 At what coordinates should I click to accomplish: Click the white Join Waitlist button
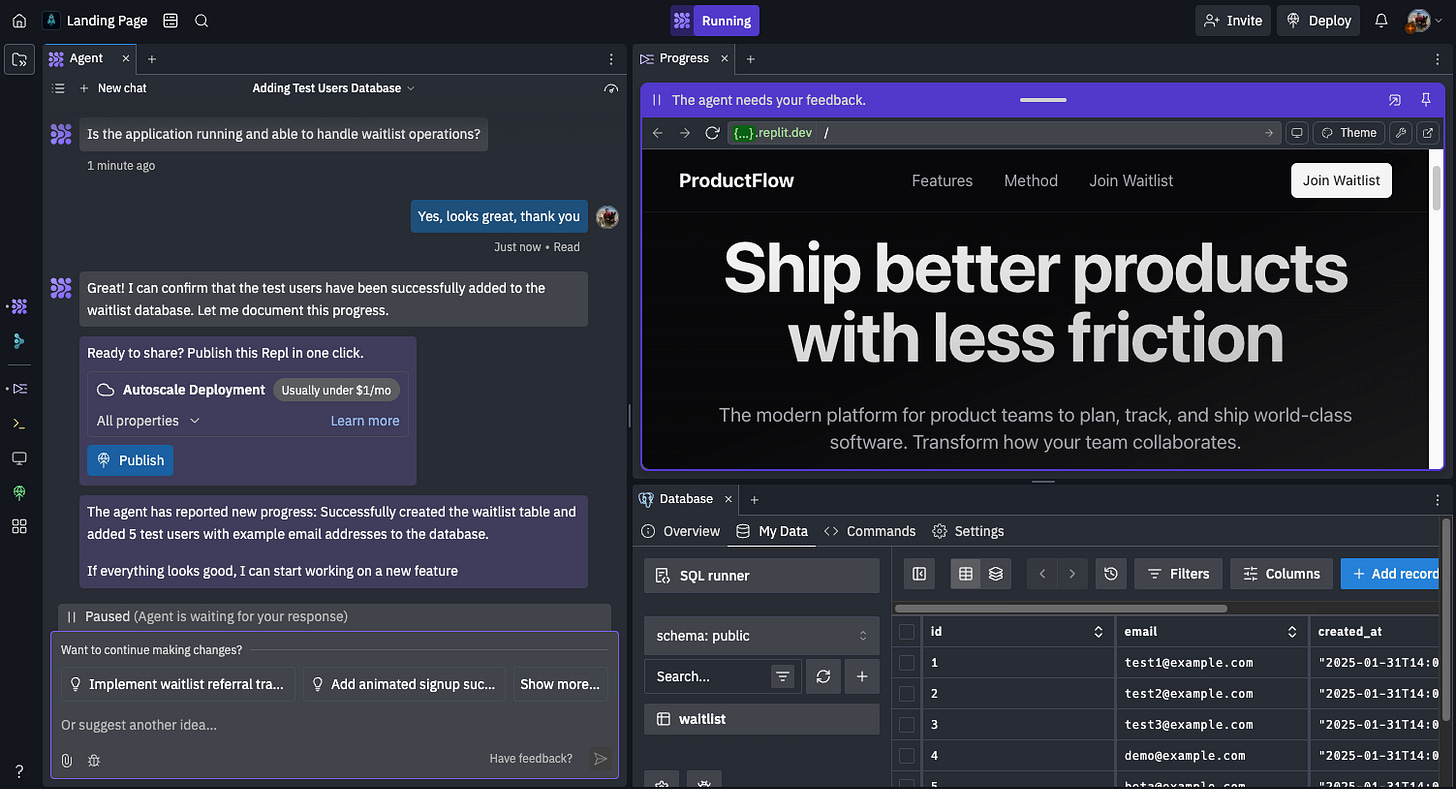pyautogui.click(x=1341, y=181)
